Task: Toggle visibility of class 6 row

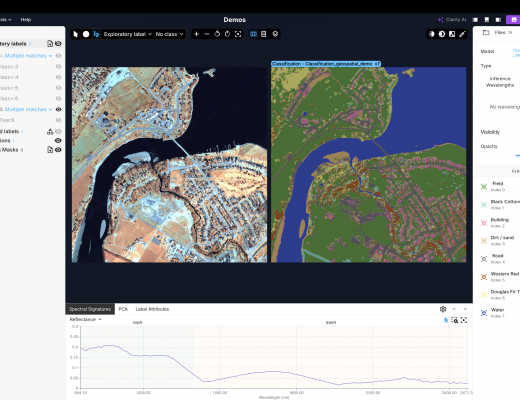Action: point(58,98)
